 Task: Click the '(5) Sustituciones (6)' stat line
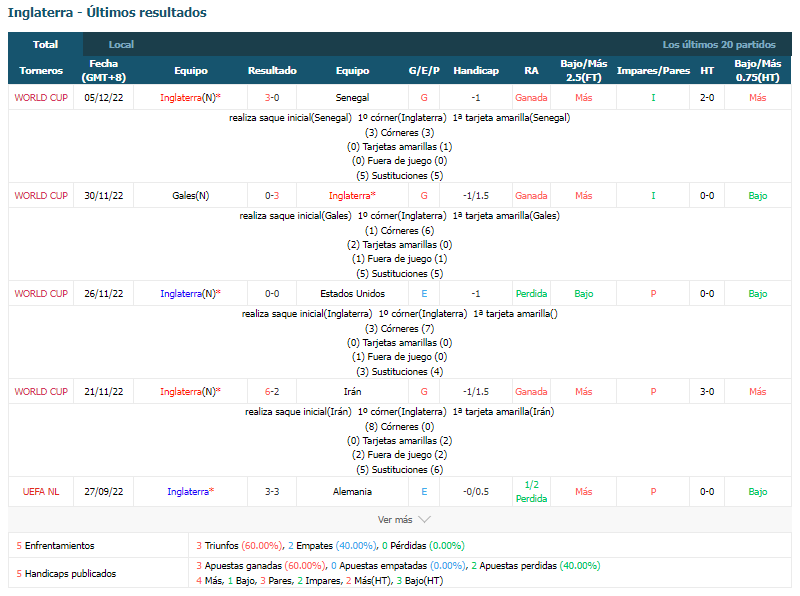pyautogui.click(x=399, y=469)
